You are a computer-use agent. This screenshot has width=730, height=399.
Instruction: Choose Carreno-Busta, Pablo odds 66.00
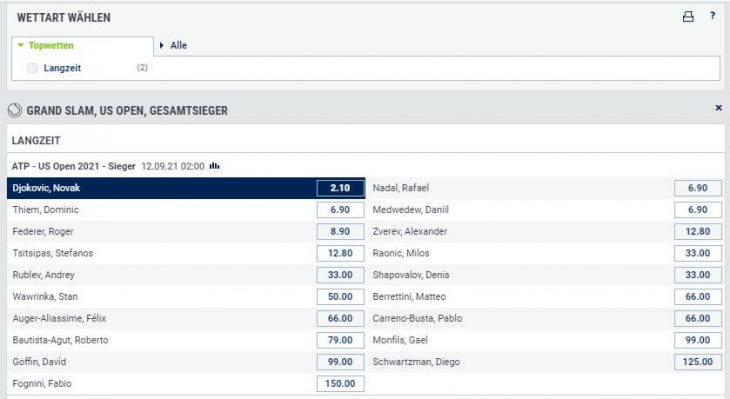[x=697, y=318]
